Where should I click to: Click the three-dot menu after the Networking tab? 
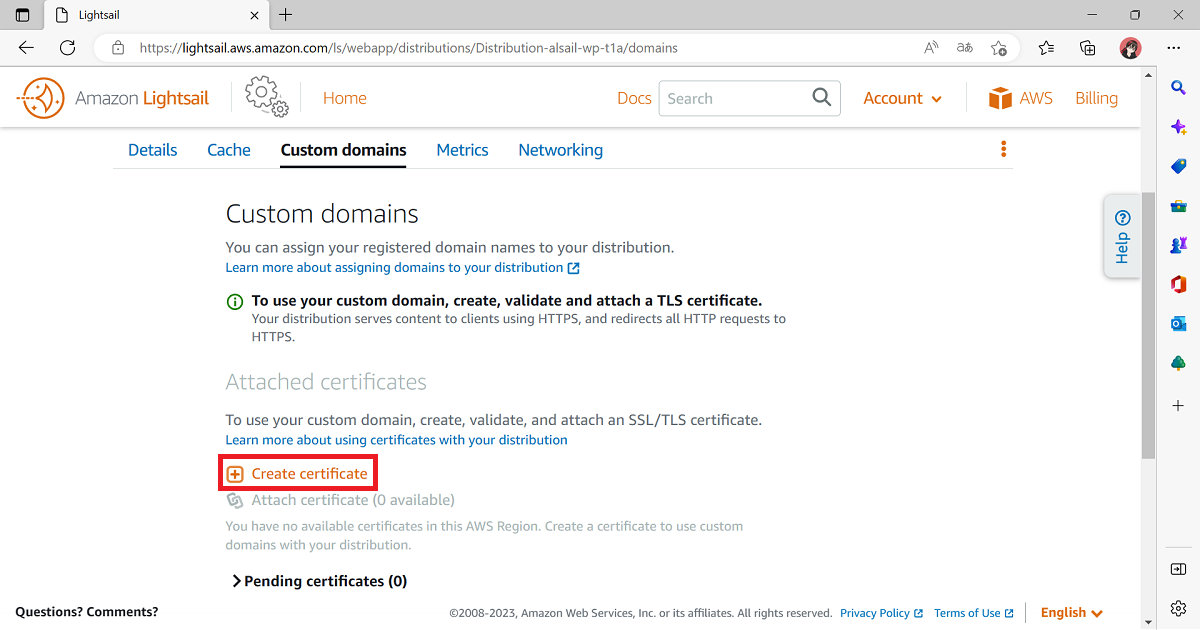coord(1003,148)
